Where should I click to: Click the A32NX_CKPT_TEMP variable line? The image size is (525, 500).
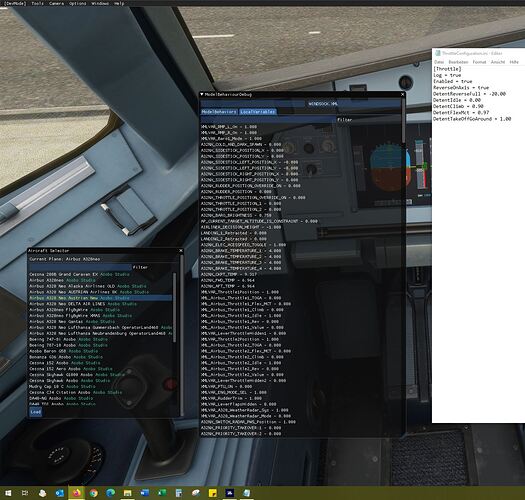pos(229,274)
